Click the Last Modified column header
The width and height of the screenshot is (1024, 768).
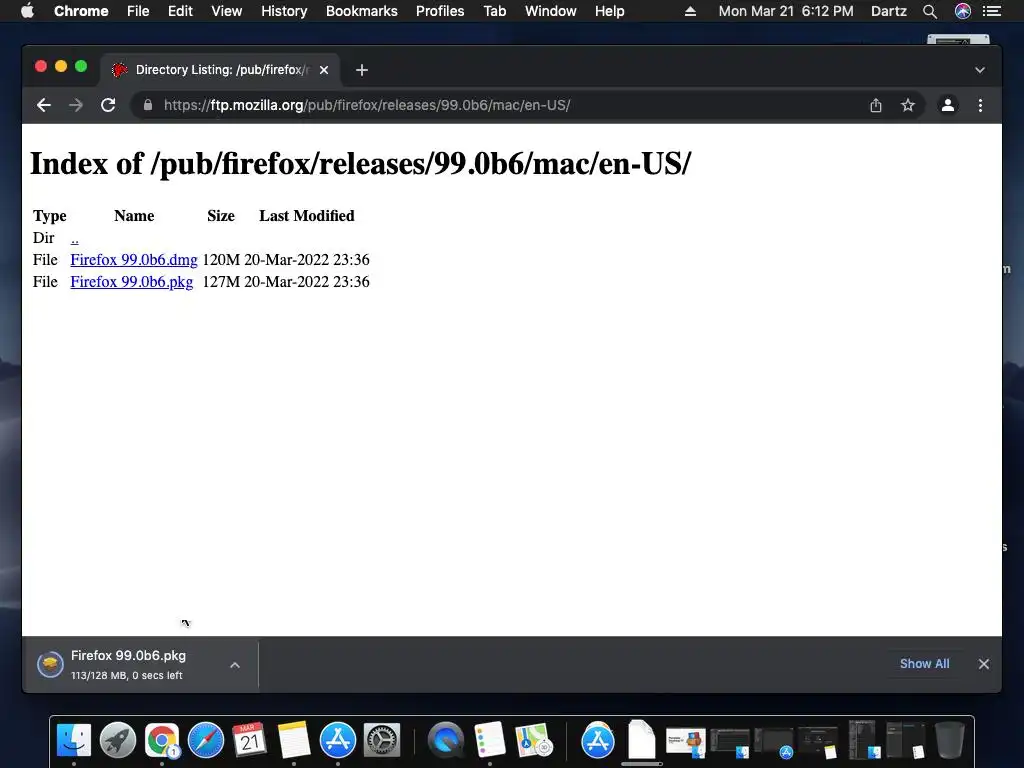[307, 216]
